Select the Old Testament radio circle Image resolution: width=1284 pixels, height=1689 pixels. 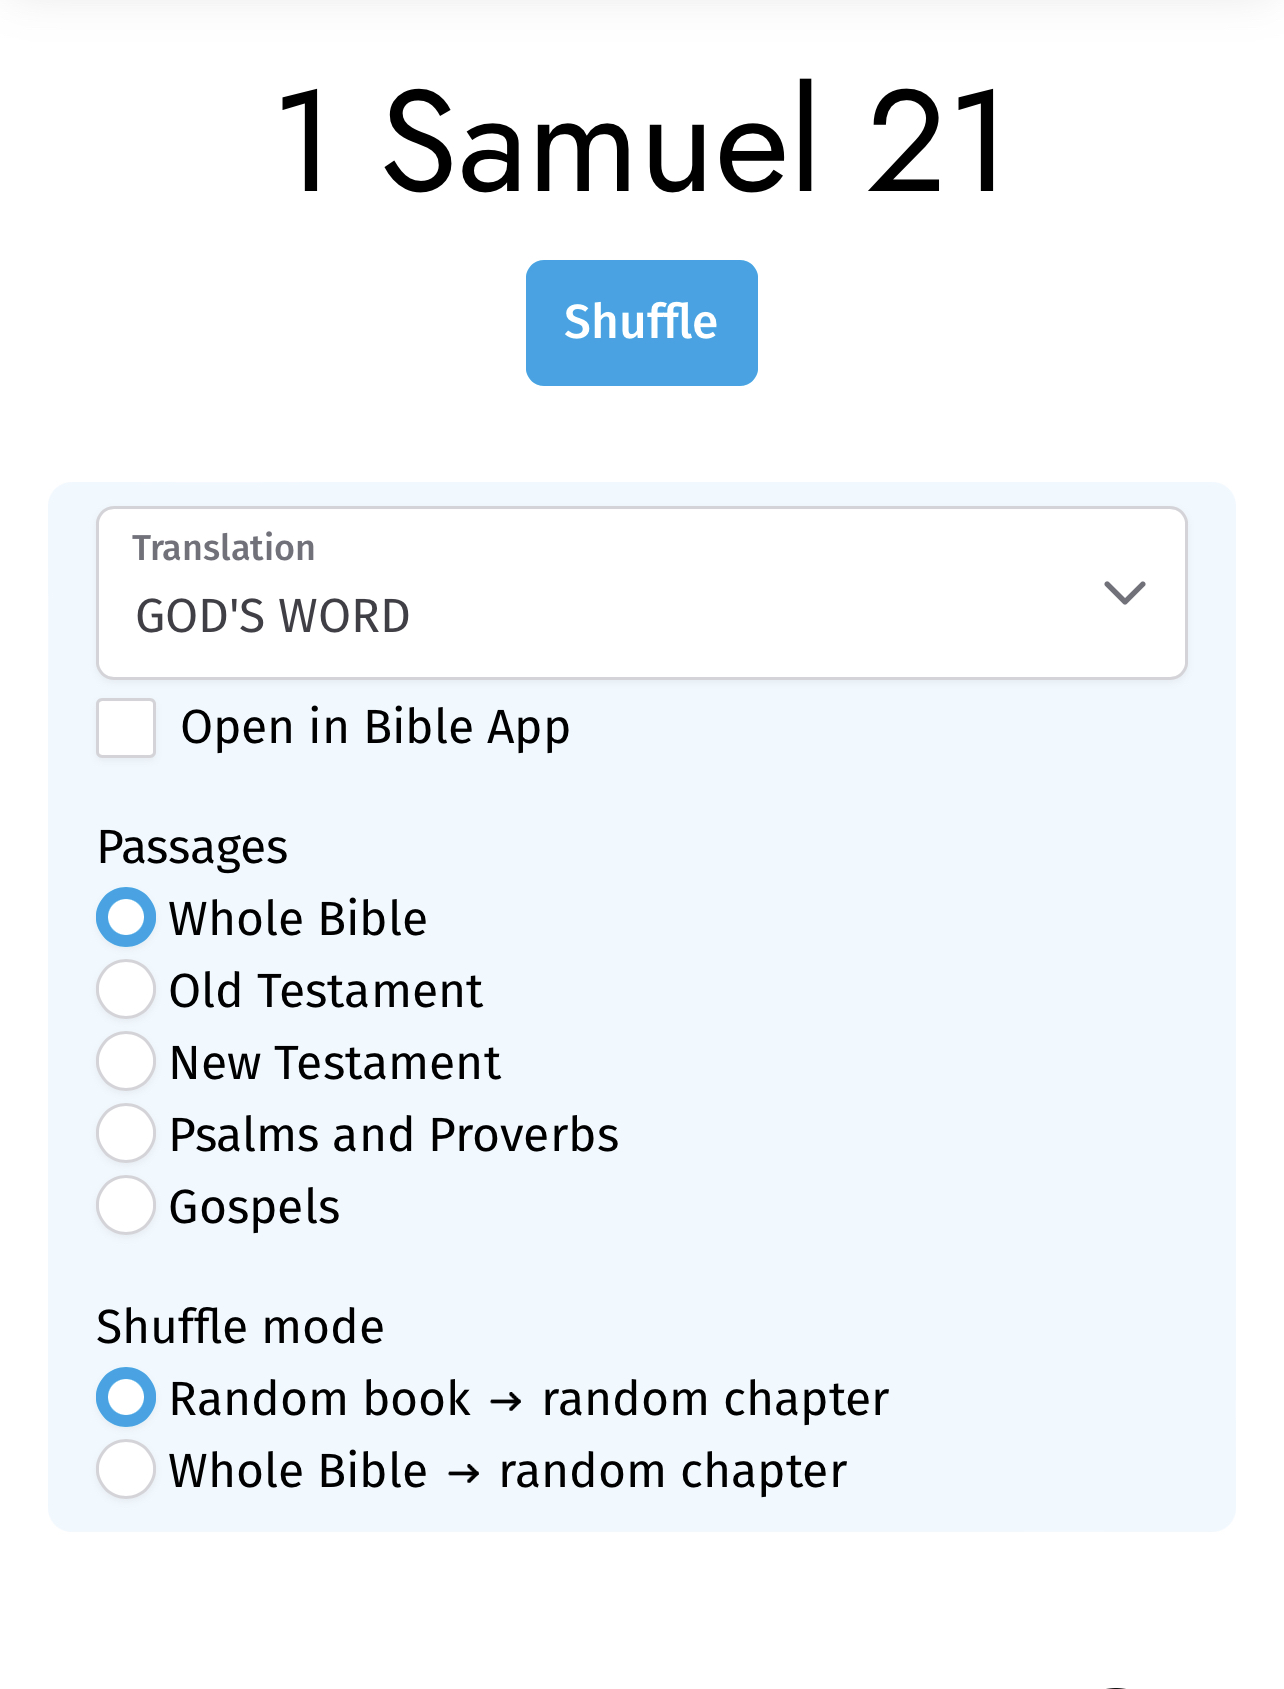(x=126, y=989)
